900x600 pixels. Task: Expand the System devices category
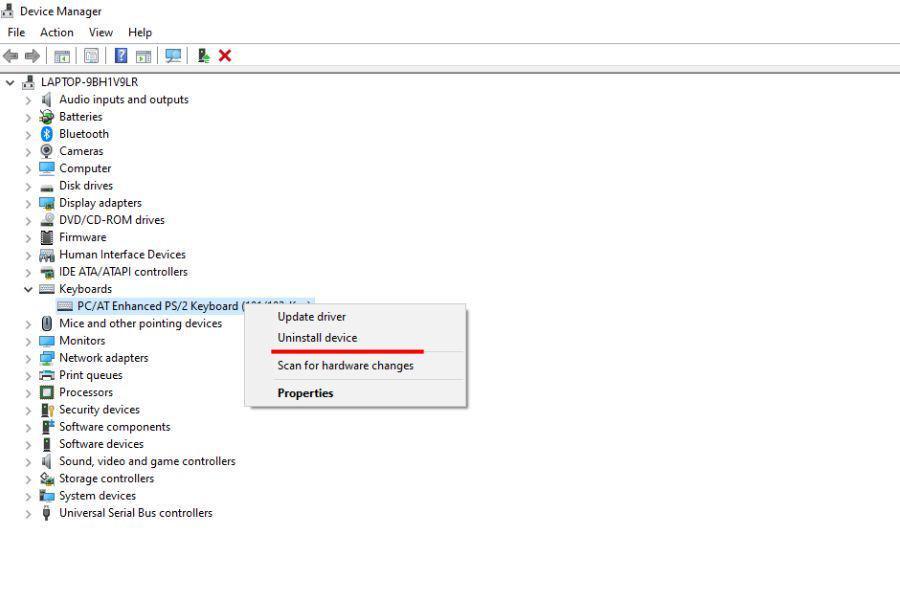tap(28, 496)
